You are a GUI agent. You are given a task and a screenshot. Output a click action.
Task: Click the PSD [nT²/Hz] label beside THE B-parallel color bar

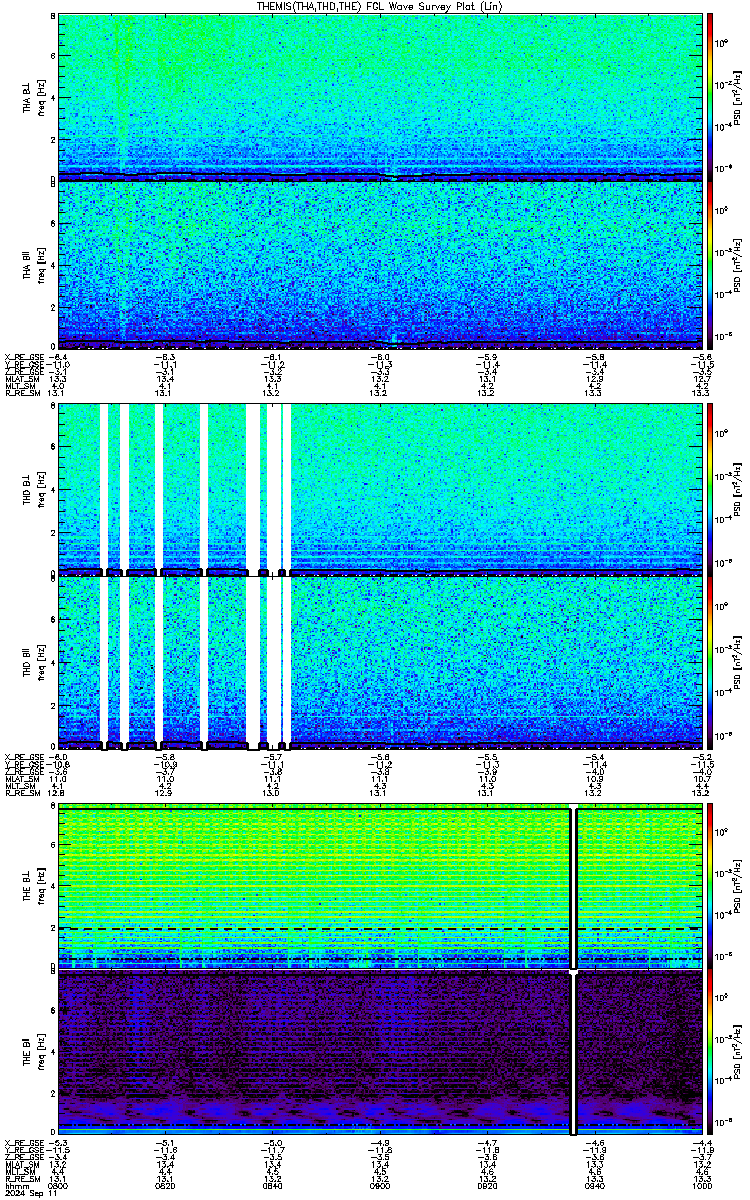[736, 1053]
